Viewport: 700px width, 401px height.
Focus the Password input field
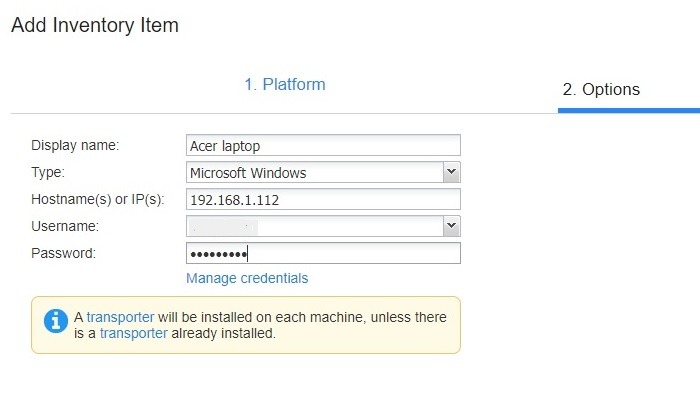point(323,253)
